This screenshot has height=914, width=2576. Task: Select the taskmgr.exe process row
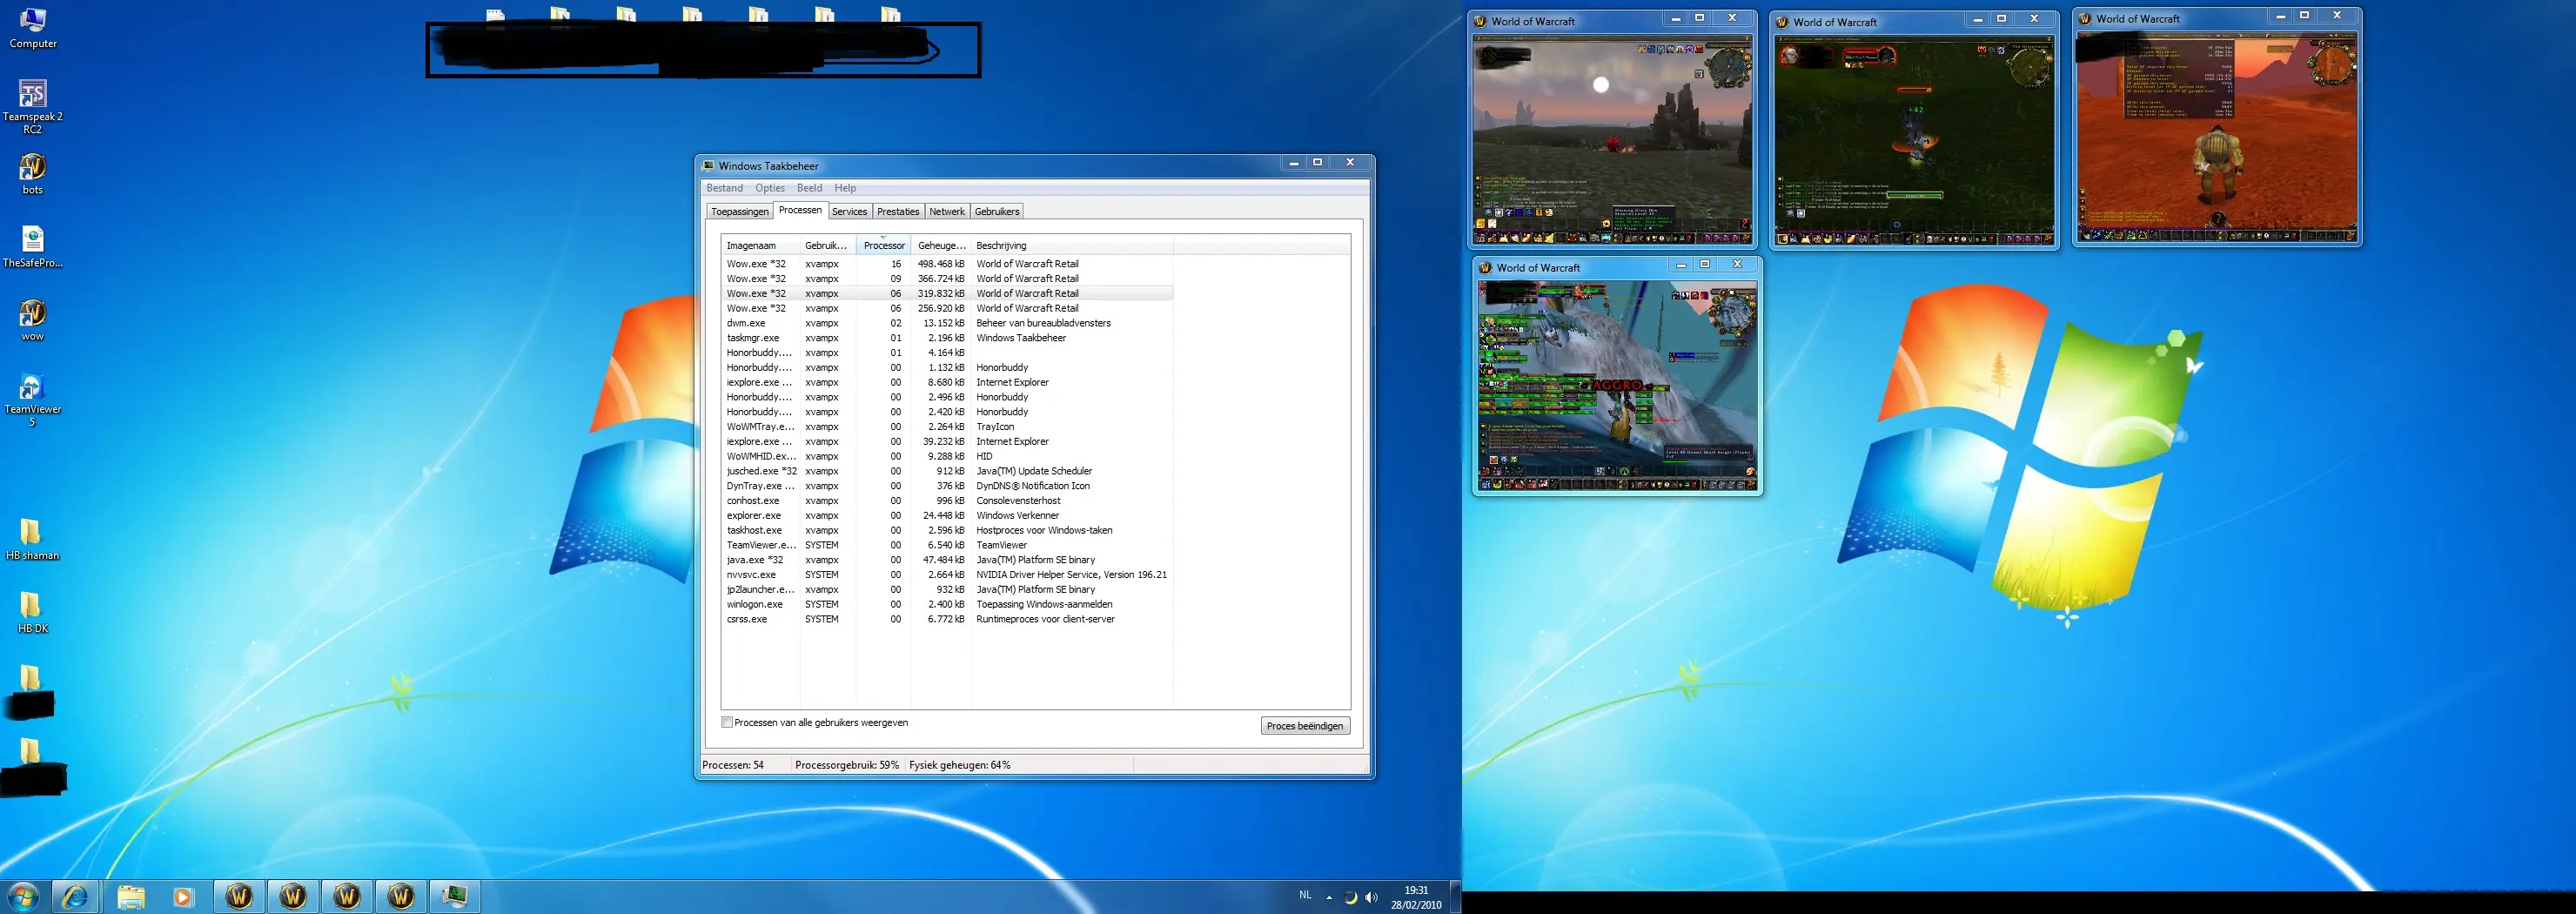tap(947, 338)
